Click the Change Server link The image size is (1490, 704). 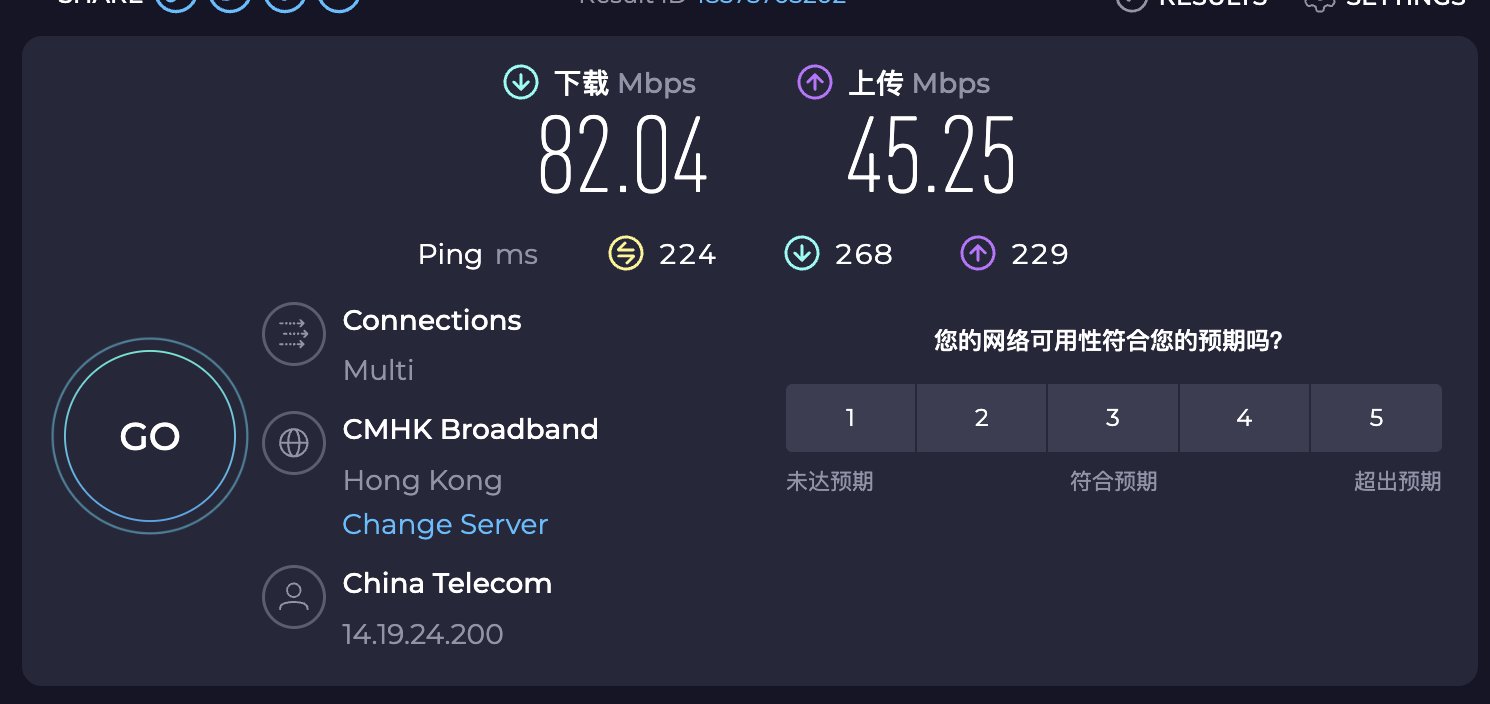445,524
